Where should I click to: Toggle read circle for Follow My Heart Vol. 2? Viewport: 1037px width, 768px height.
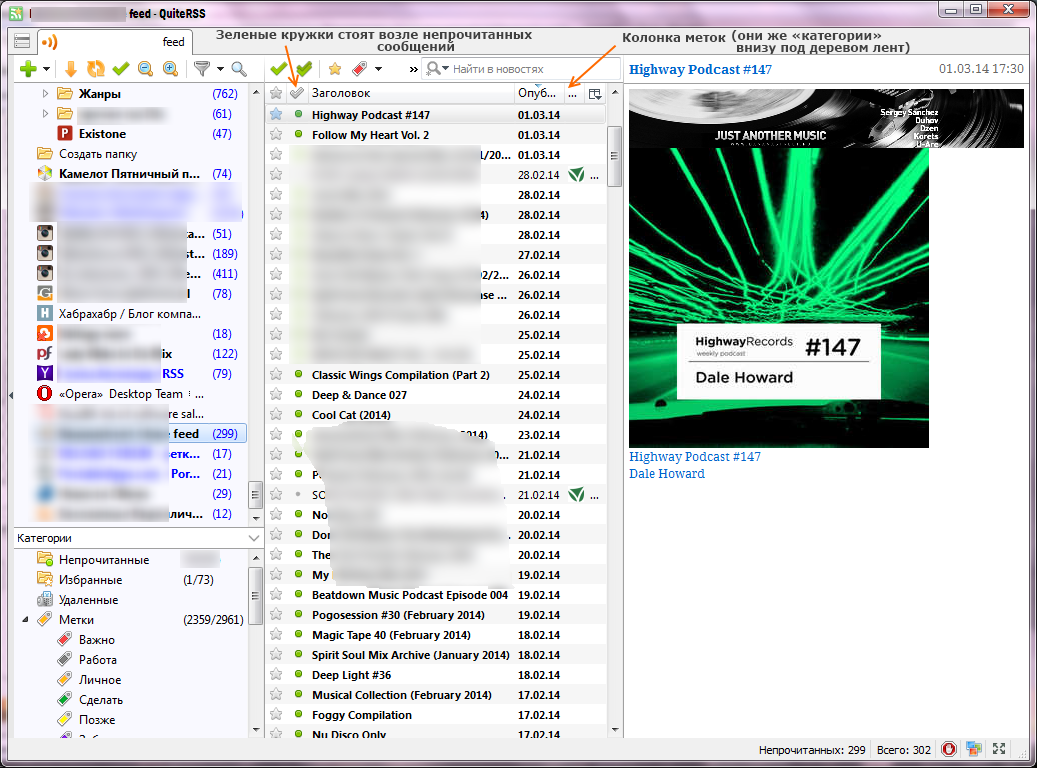298,134
